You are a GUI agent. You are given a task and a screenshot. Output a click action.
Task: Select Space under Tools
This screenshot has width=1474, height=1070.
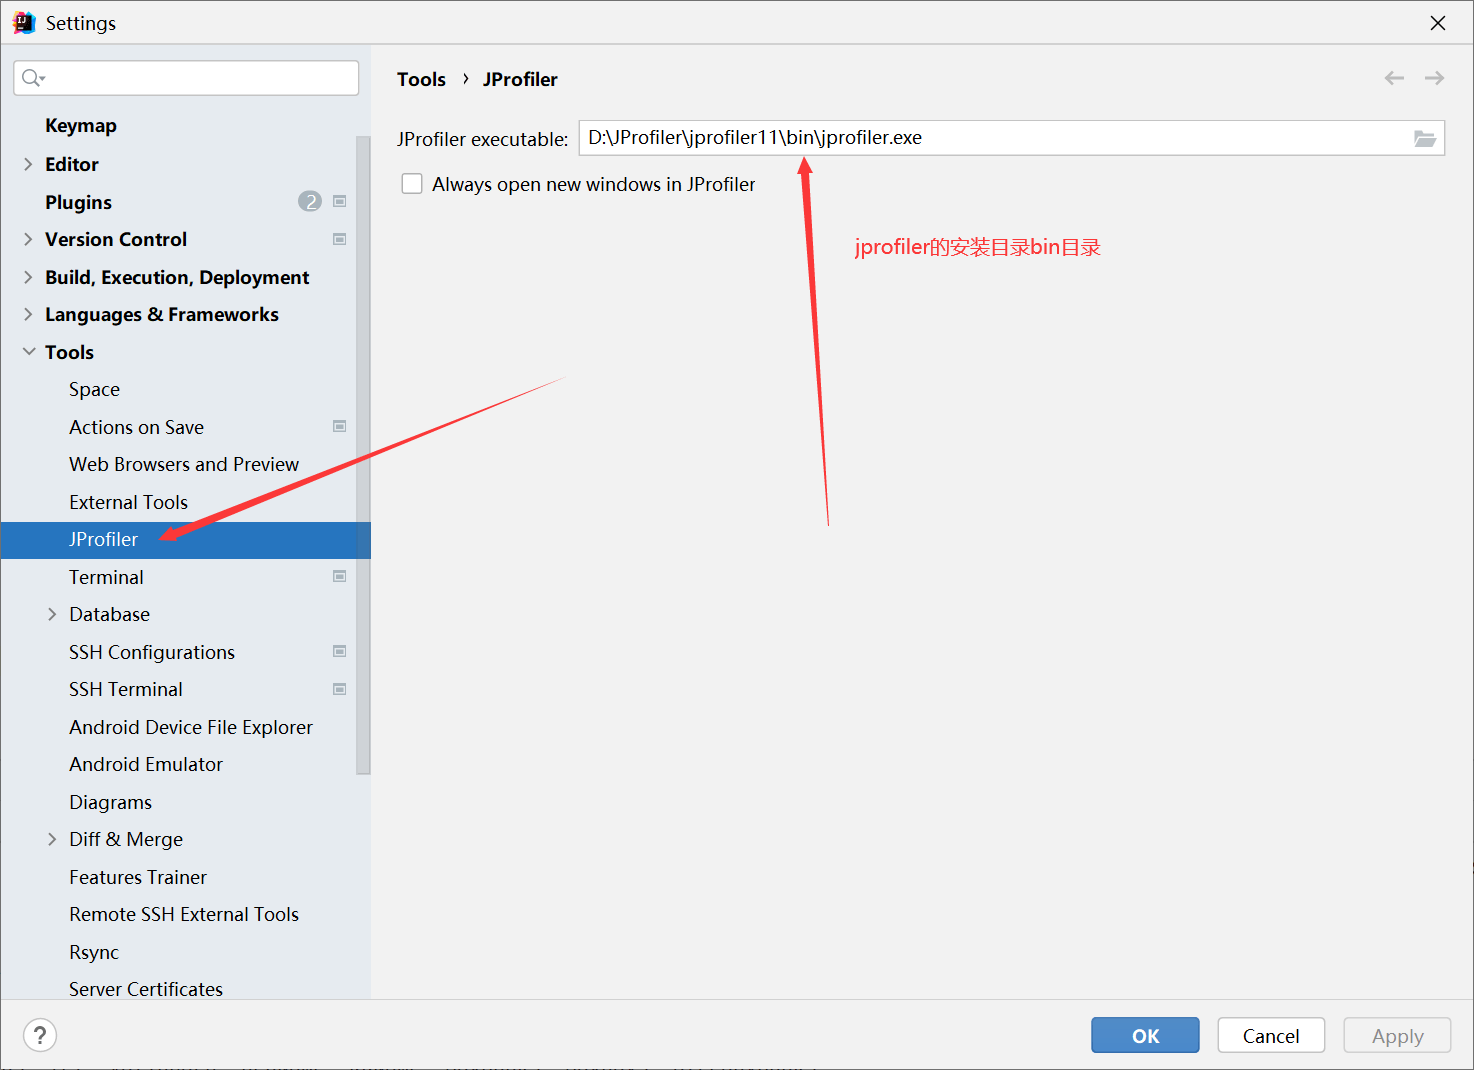pyautogui.click(x=94, y=390)
